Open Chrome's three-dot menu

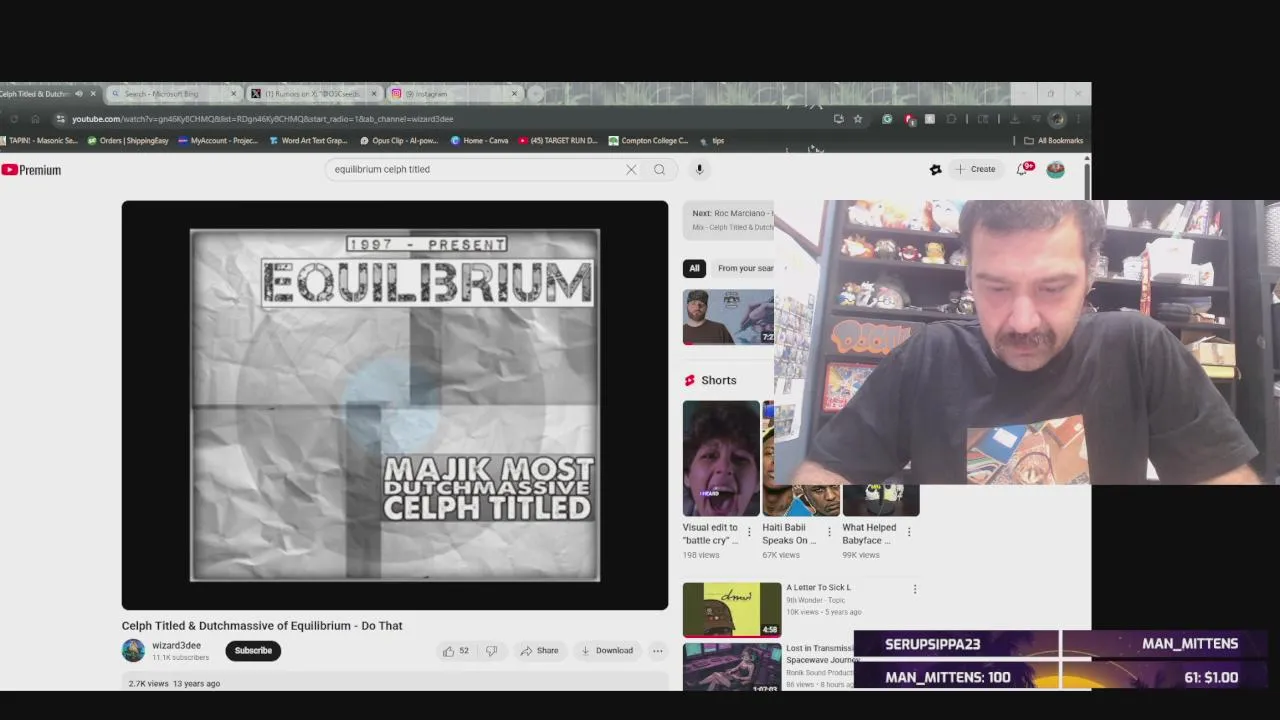(1077, 119)
